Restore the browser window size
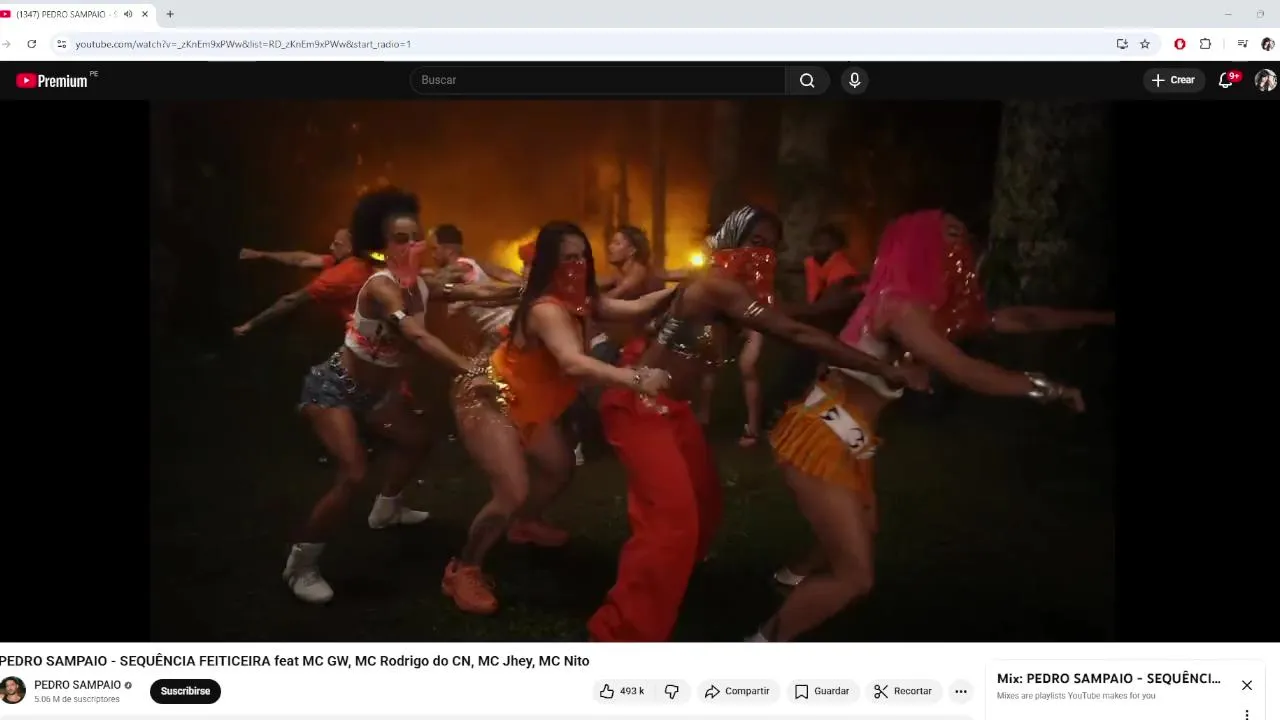Viewport: 1280px width, 720px height. [x=1260, y=14]
